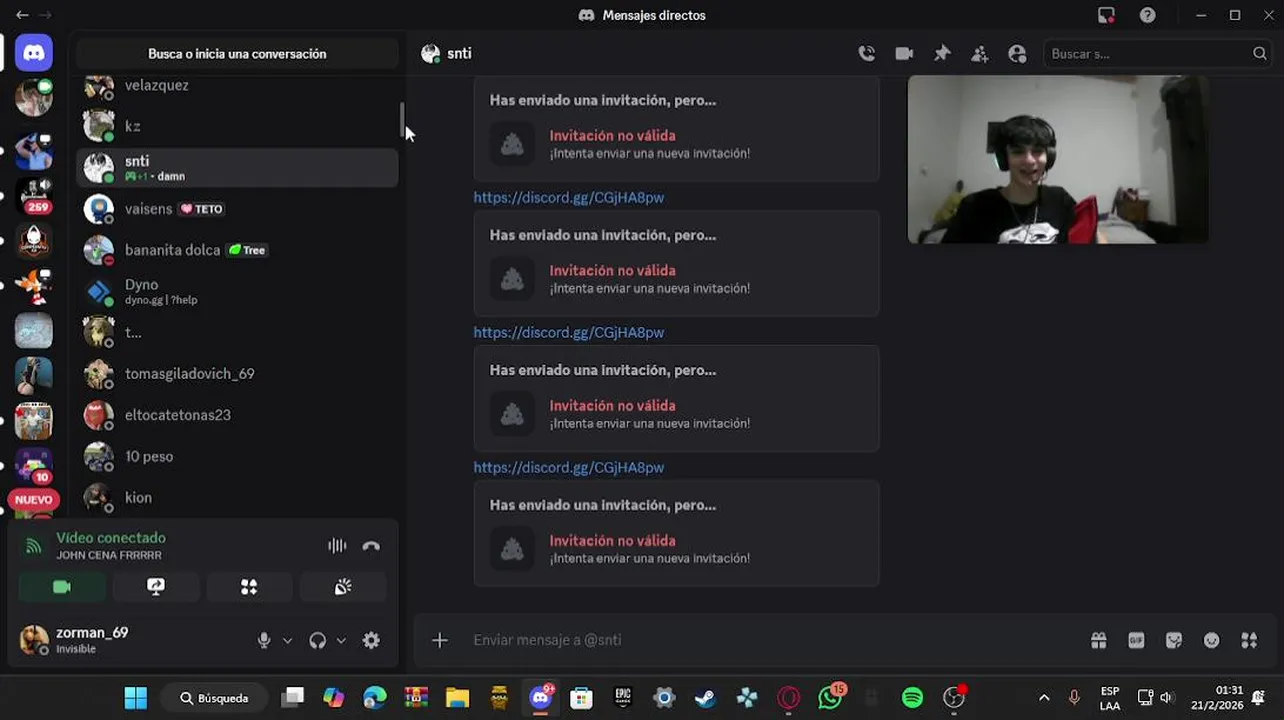Turn off the camera in voice panel
This screenshot has width=1284, height=720.
tap(61, 587)
